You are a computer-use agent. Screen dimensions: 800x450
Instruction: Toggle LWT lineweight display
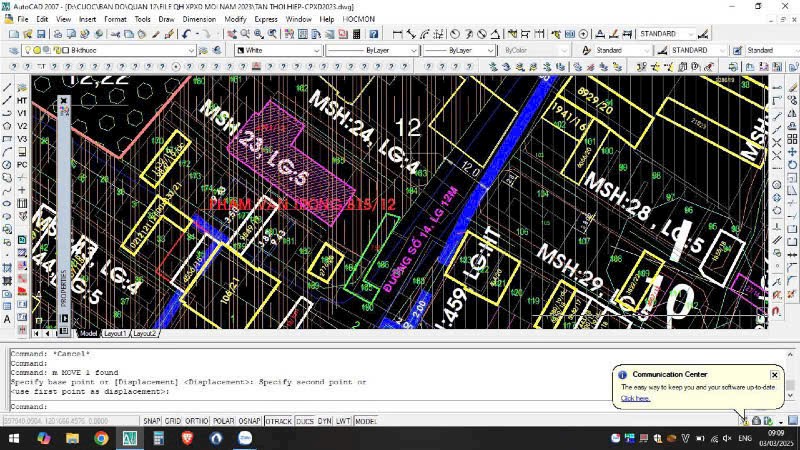(343, 421)
